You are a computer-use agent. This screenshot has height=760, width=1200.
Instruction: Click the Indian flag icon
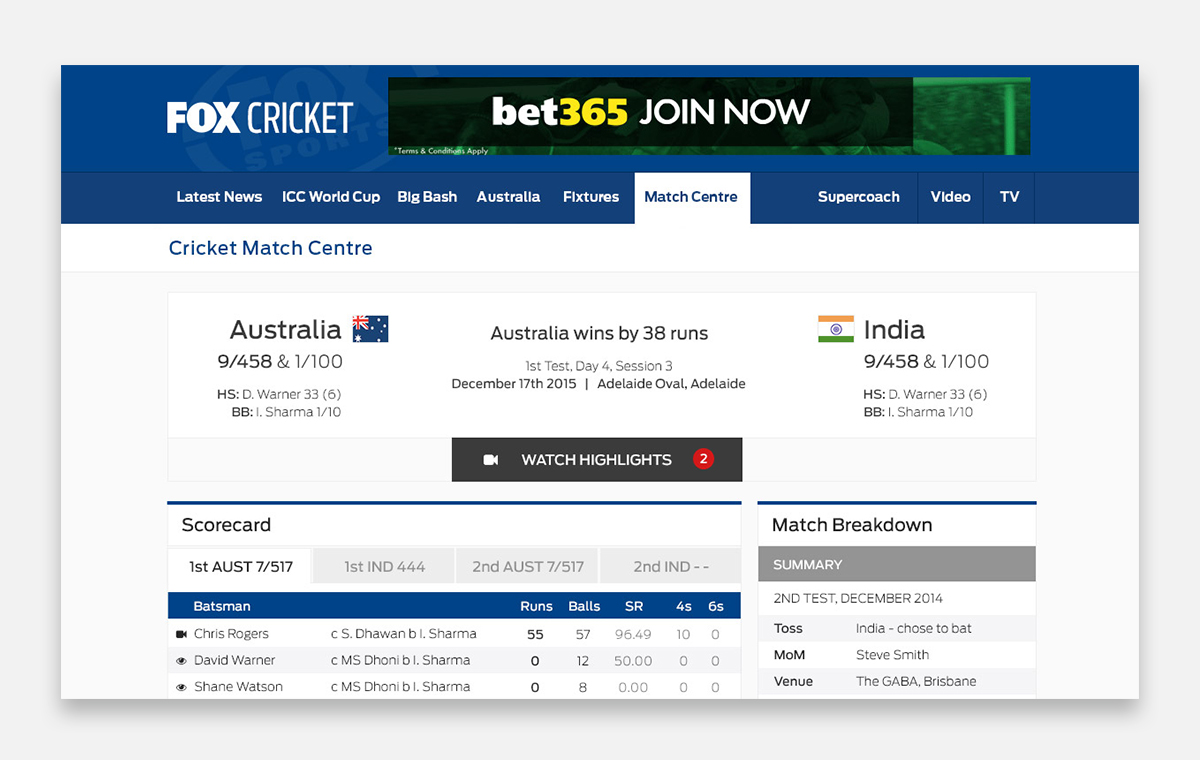(x=836, y=329)
